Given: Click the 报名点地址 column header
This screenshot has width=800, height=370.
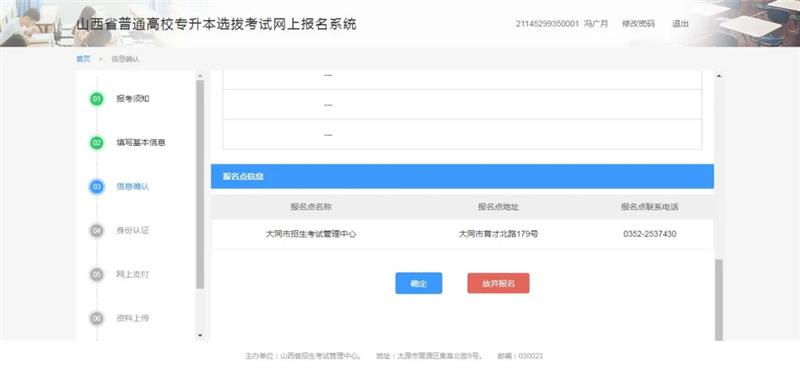Looking at the screenshot, I should 498,207.
